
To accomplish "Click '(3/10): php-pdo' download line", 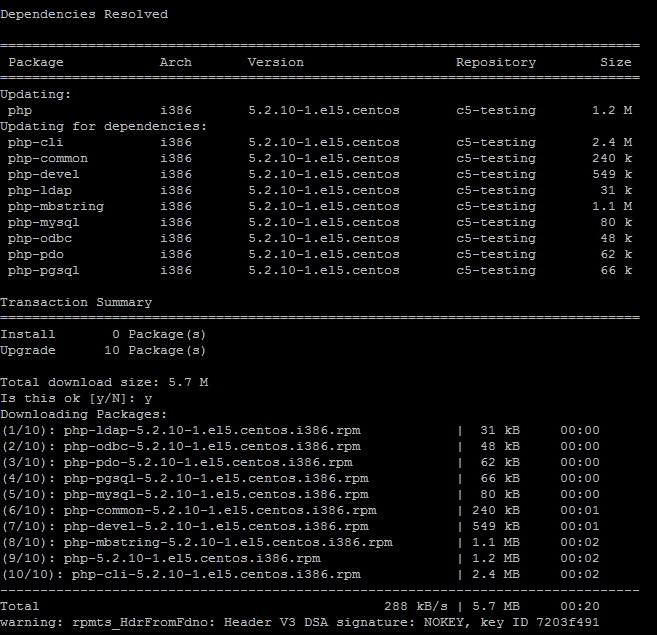I will [x=300, y=462].
